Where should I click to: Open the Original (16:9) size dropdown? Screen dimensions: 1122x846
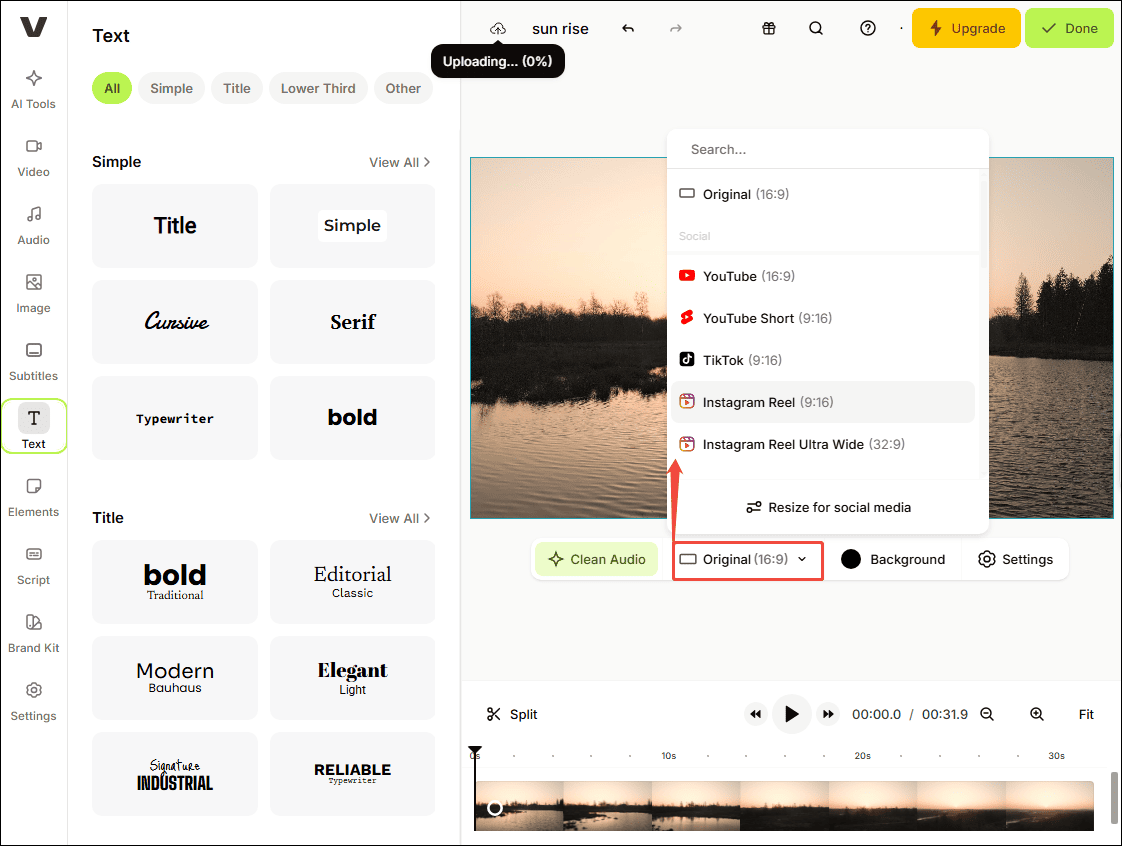click(x=748, y=560)
